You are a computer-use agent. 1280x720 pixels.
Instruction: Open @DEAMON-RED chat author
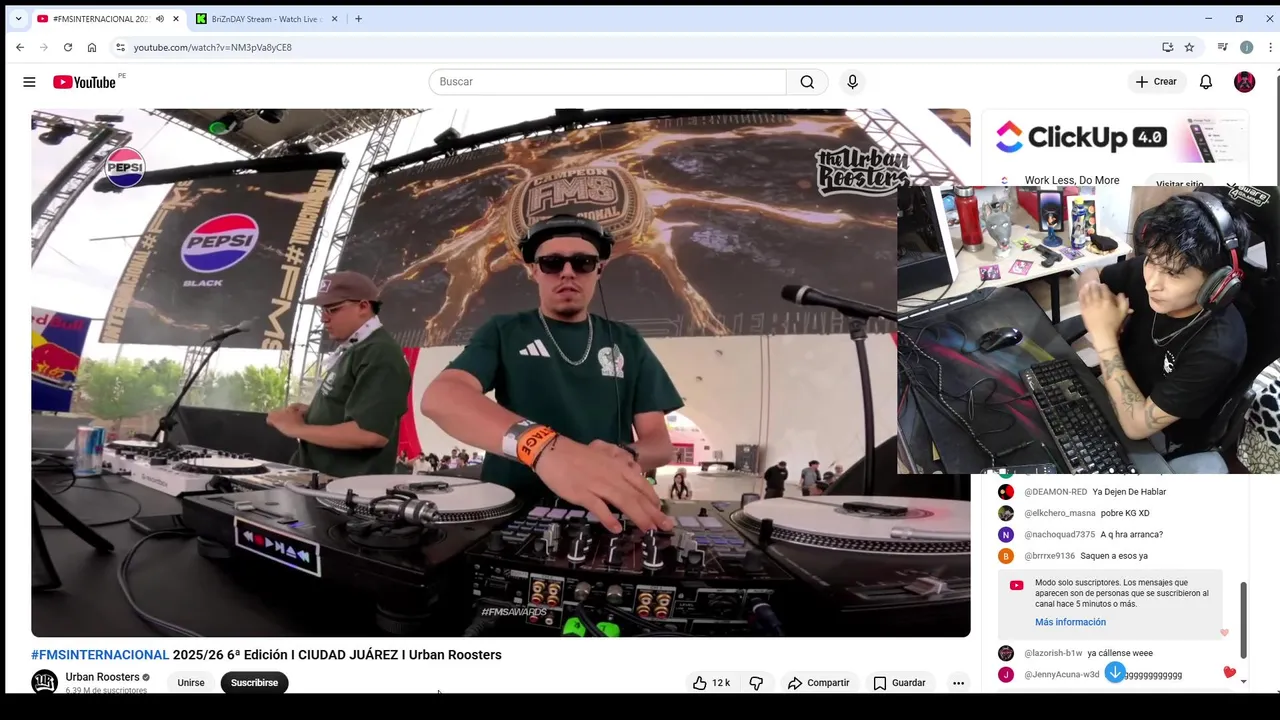[1055, 492]
